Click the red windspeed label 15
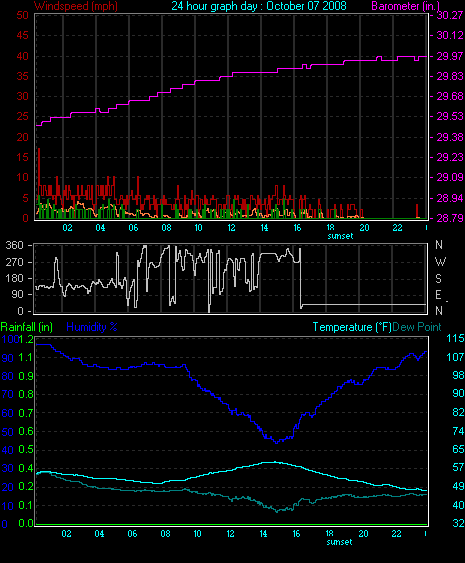 coord(22,157)
